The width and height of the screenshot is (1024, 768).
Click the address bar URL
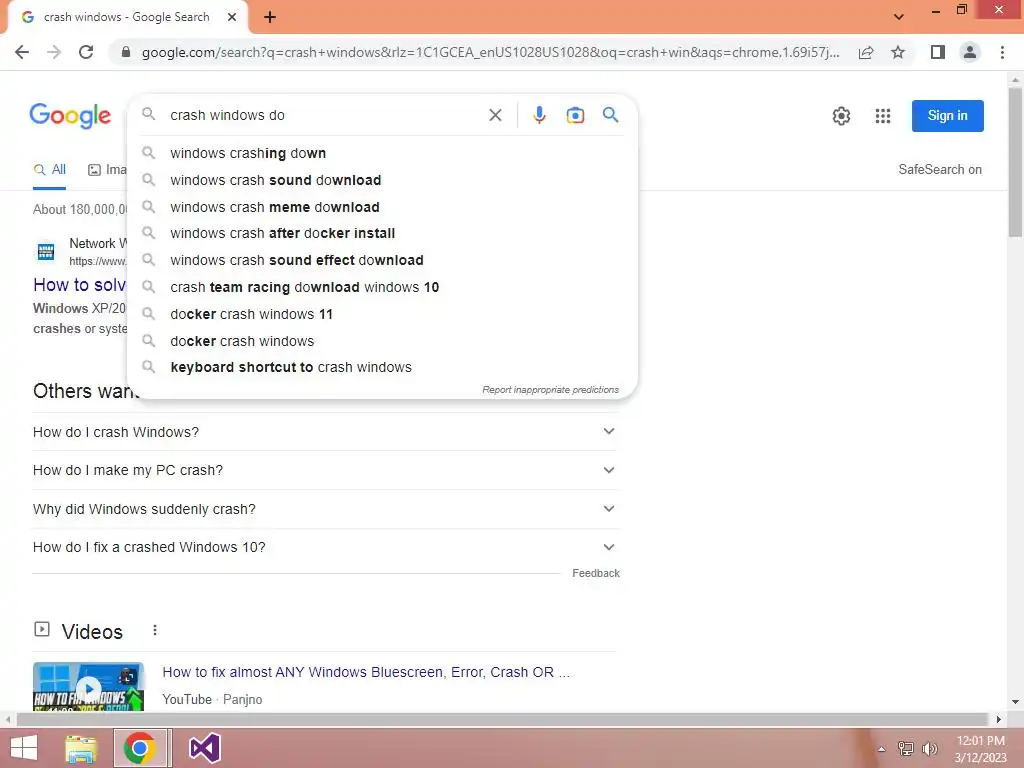click(x=490, y=52)
